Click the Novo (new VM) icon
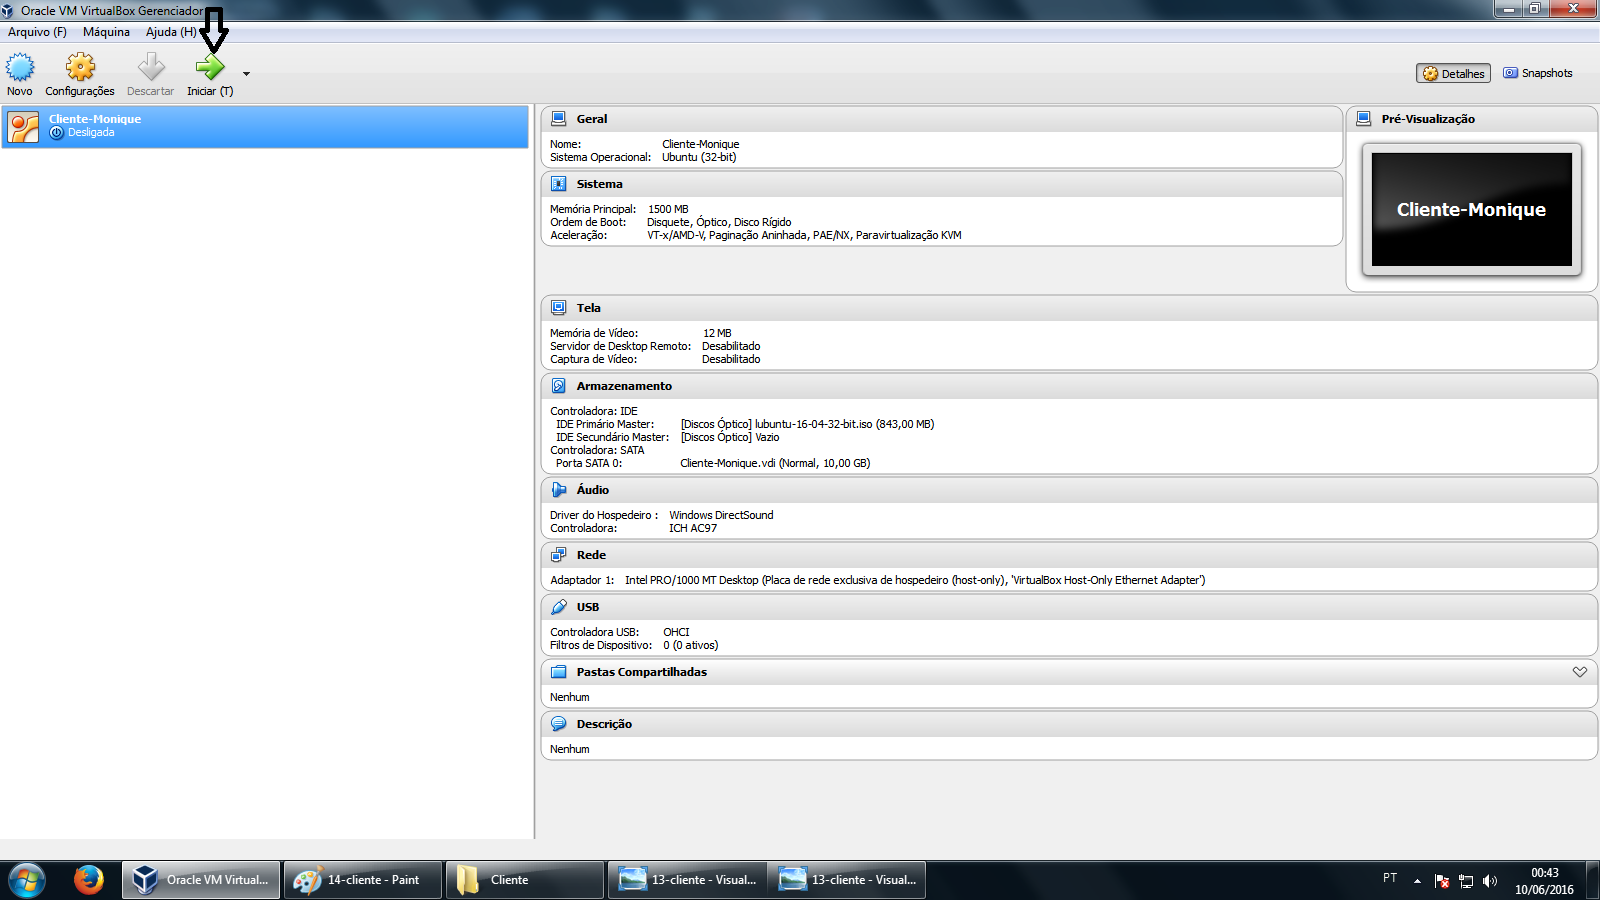The height and width of the screenshot is (900, 1600). coord(20,67)
